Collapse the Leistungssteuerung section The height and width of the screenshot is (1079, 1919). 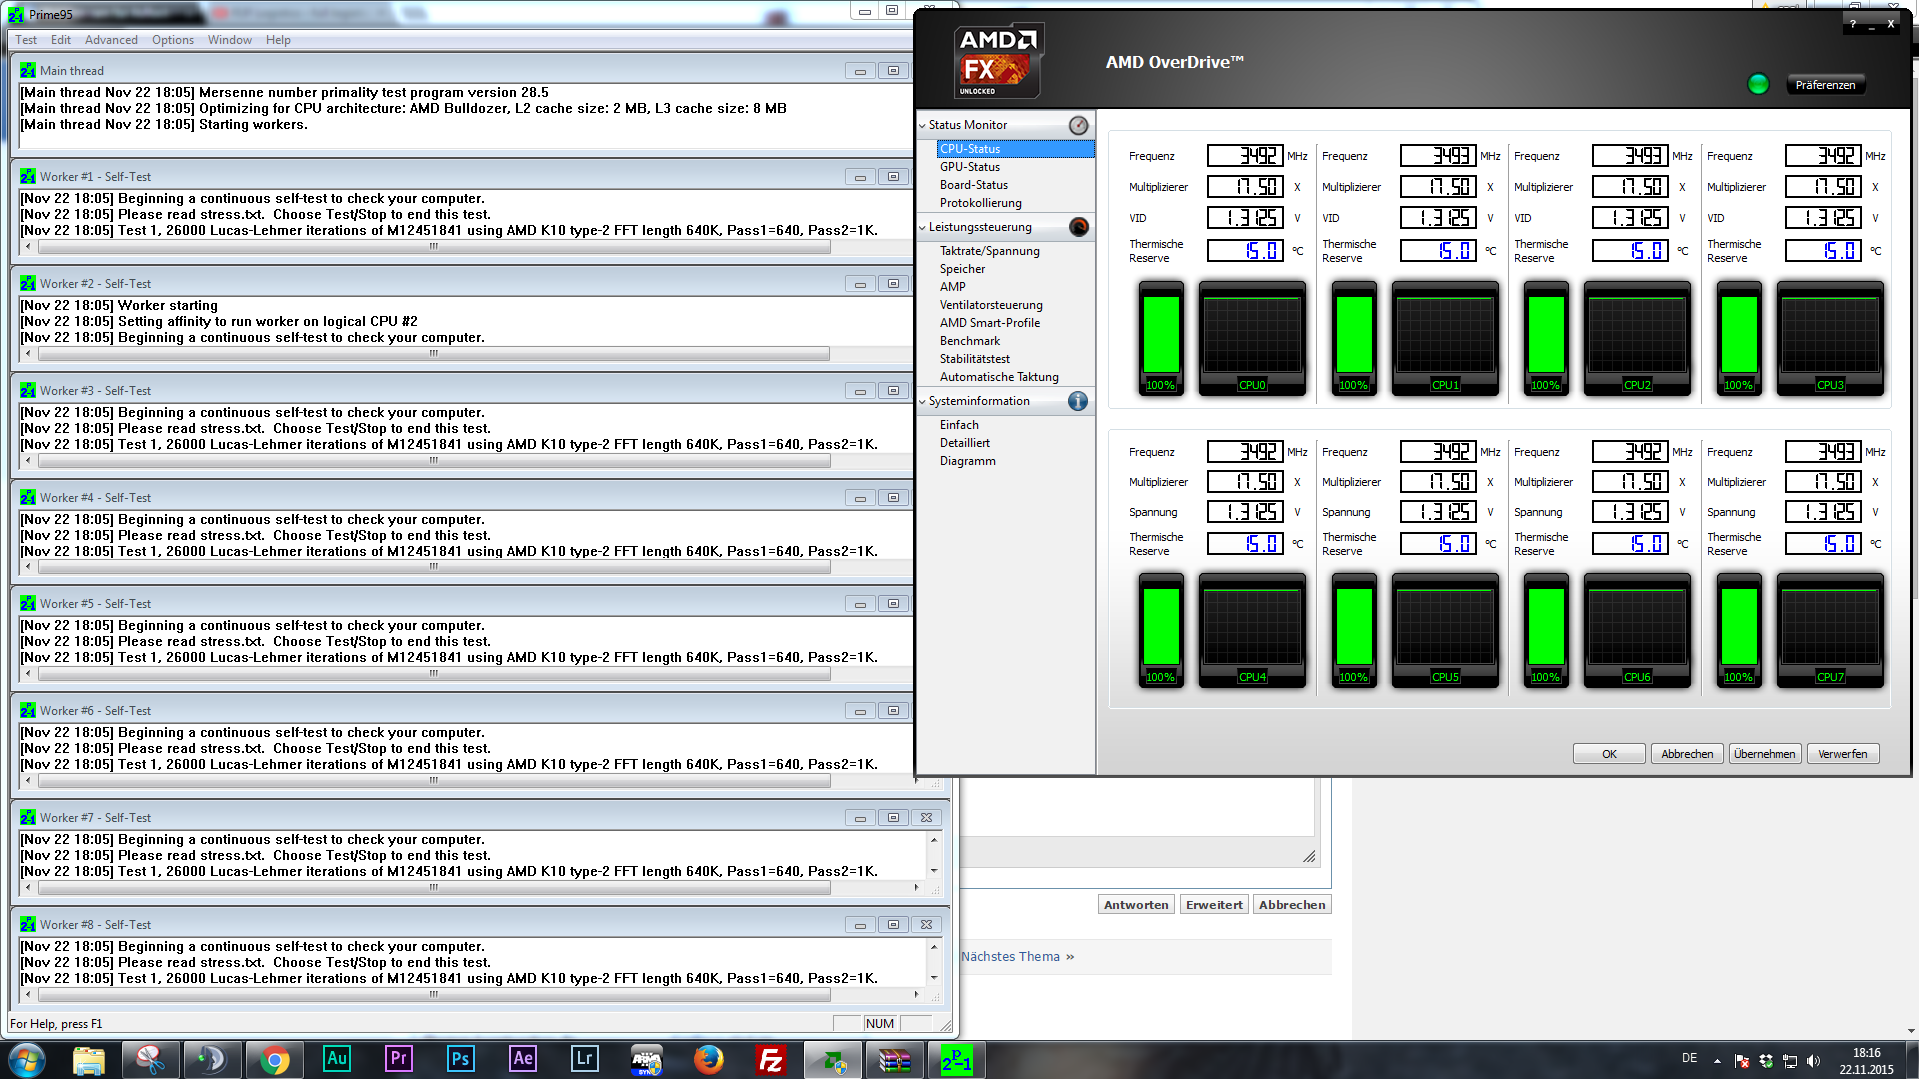[x=922, y=227]
